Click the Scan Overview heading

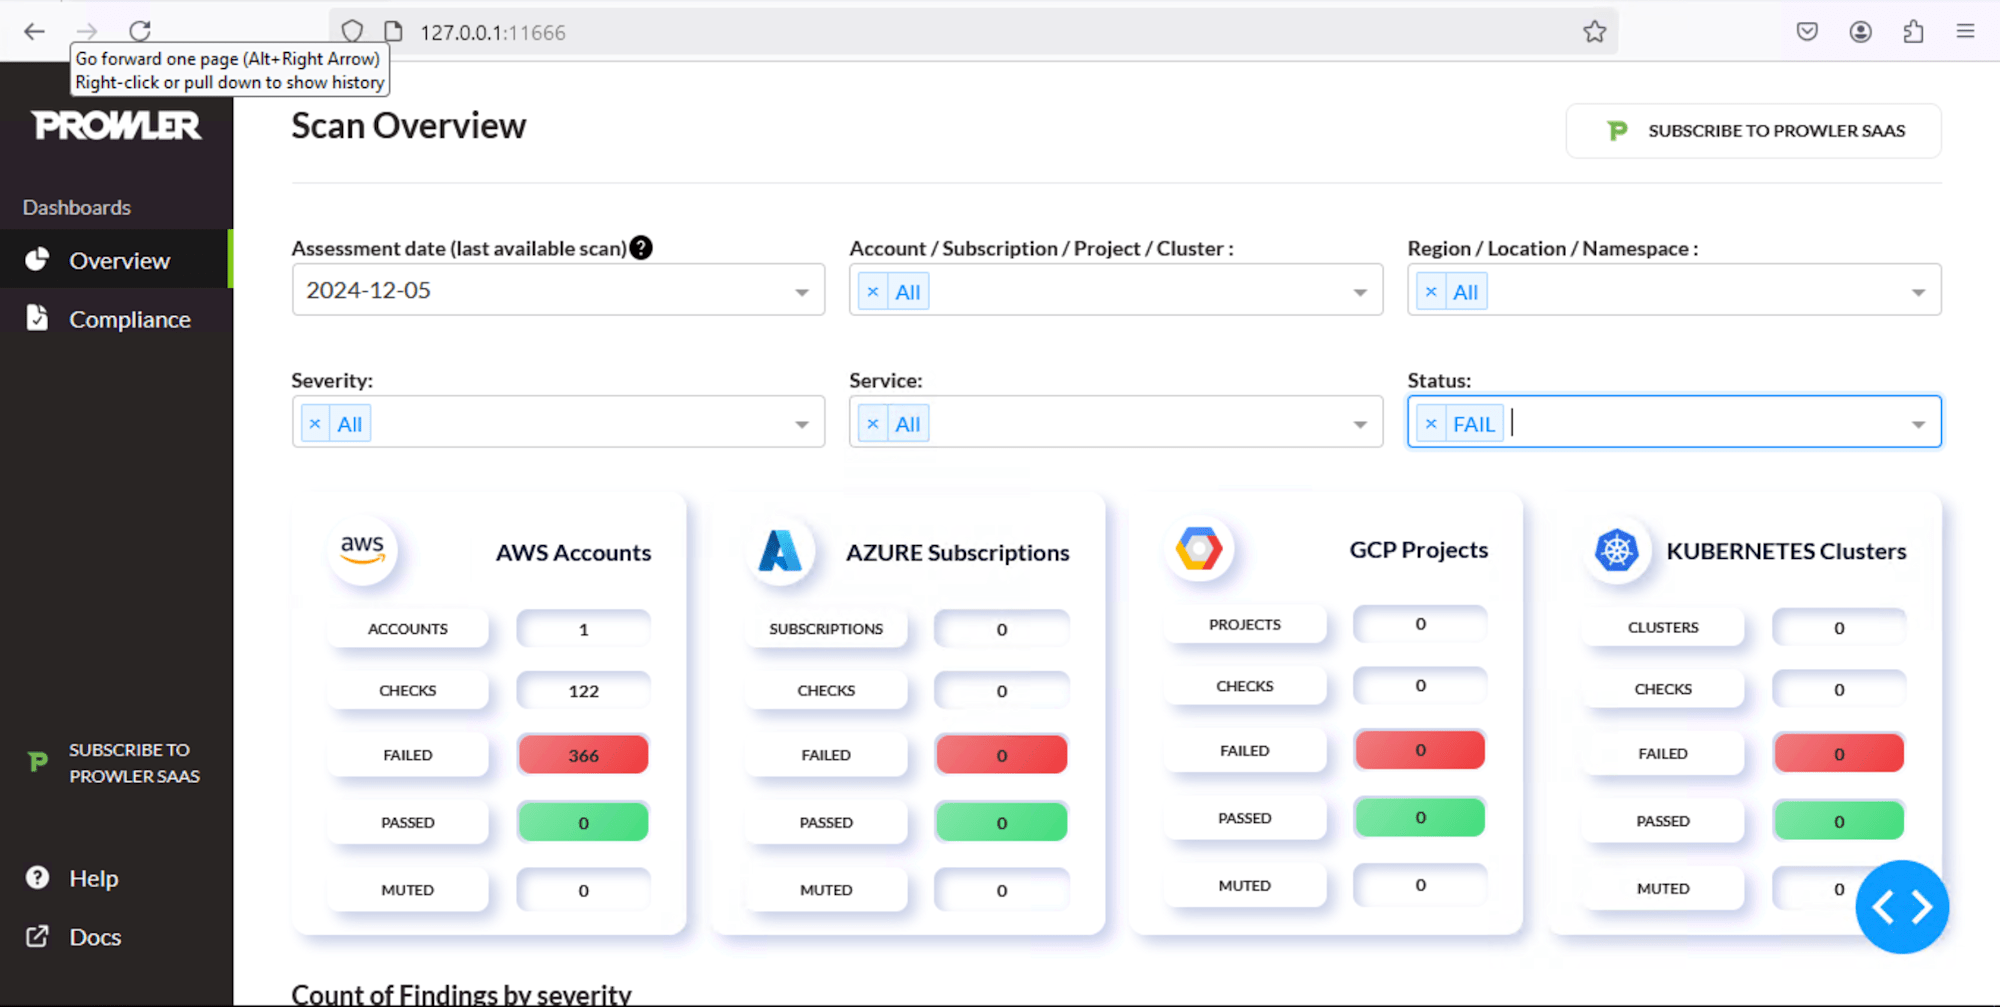click(x=408, y=126)
